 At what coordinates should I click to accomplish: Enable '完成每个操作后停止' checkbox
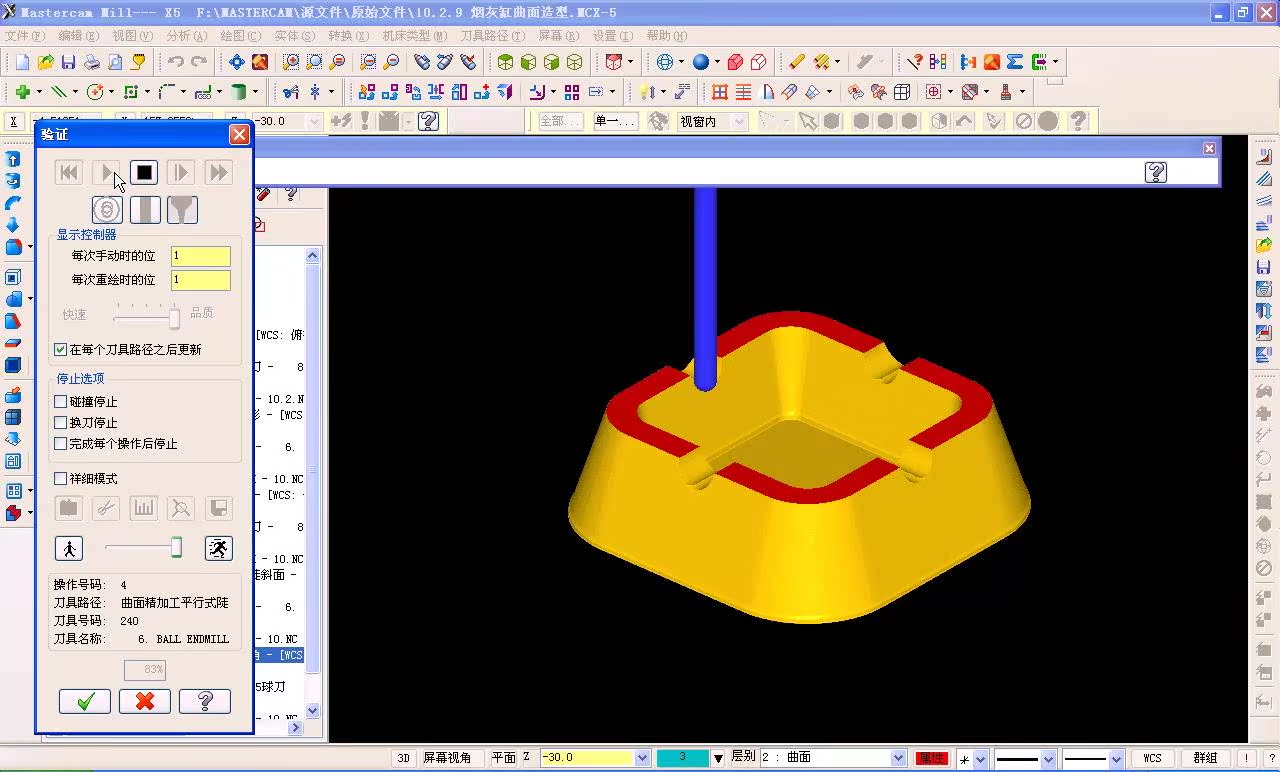tap(61, 444)
